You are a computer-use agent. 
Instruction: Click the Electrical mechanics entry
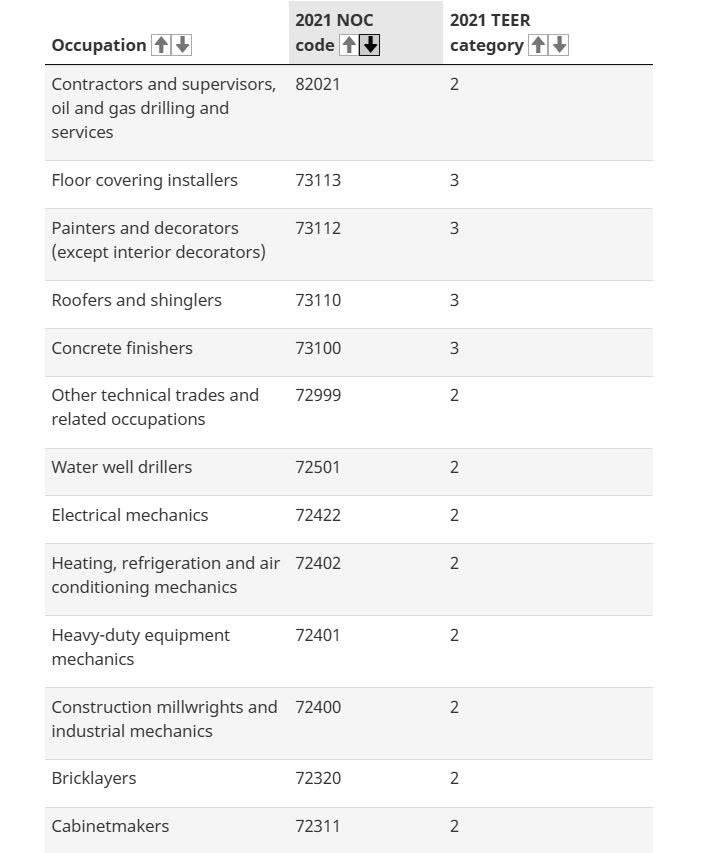(x=130, y=515)
